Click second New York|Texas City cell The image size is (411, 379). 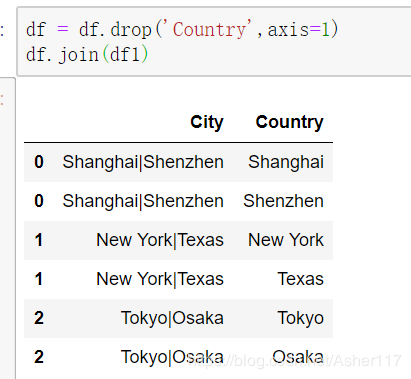pos(160,279)
